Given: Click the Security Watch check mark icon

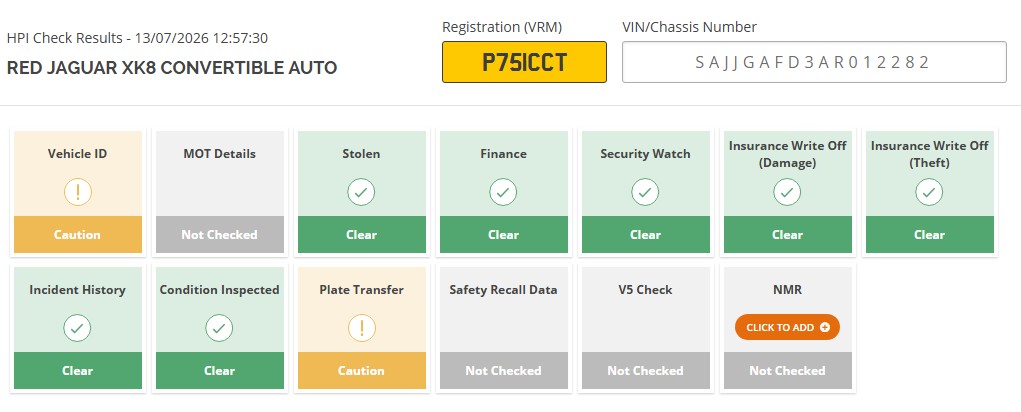Looking at the screenshot, I should (645, 192).
